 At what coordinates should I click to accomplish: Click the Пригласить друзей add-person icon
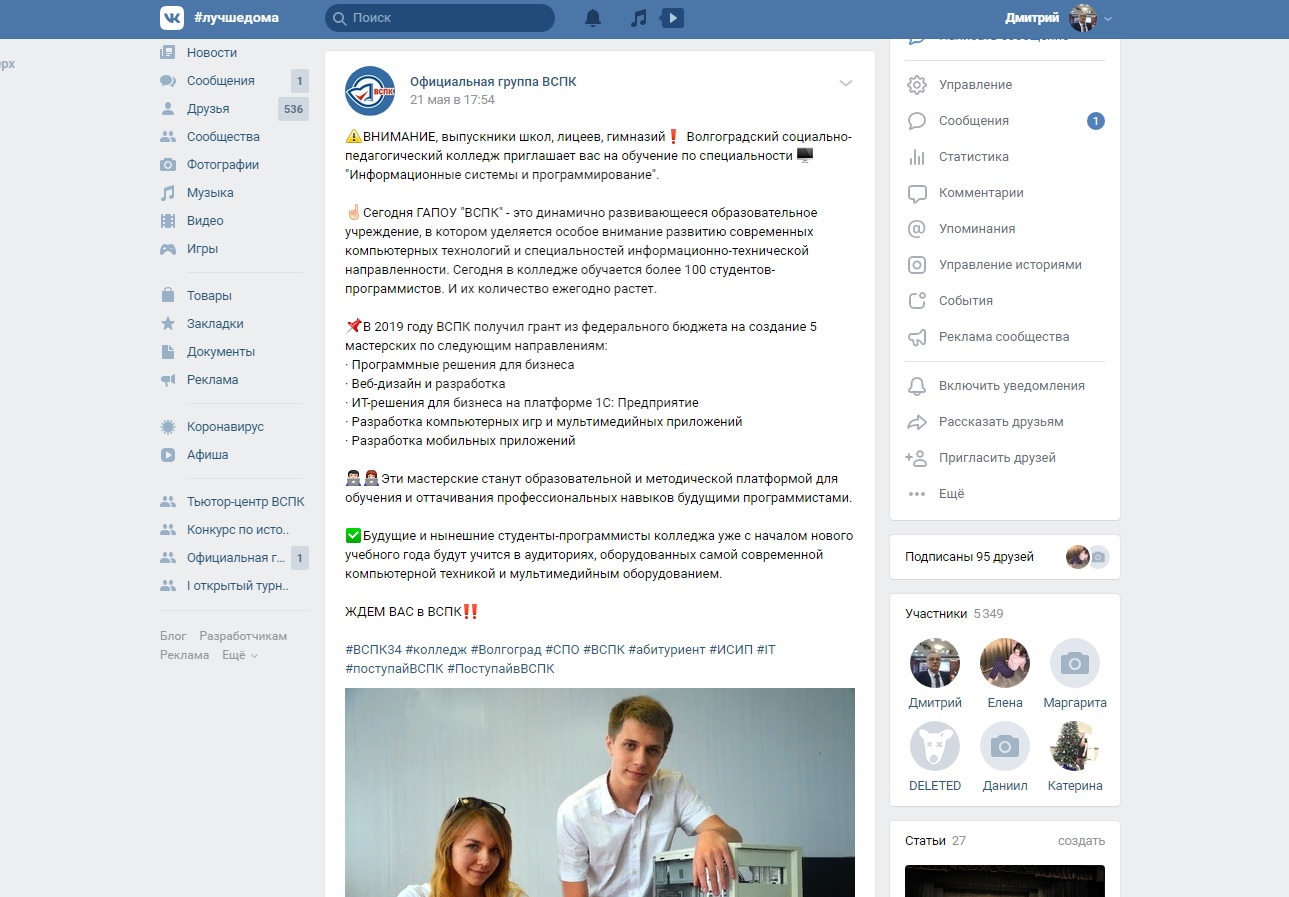pyautogui.click(x=916, y=458)
